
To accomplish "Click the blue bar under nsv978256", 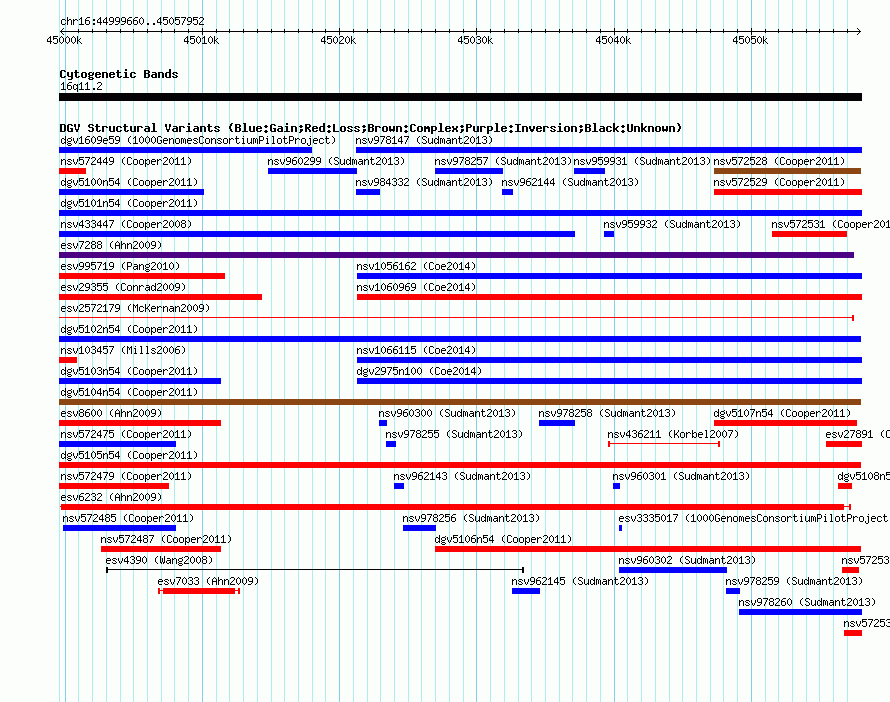I will pos(419,528).
